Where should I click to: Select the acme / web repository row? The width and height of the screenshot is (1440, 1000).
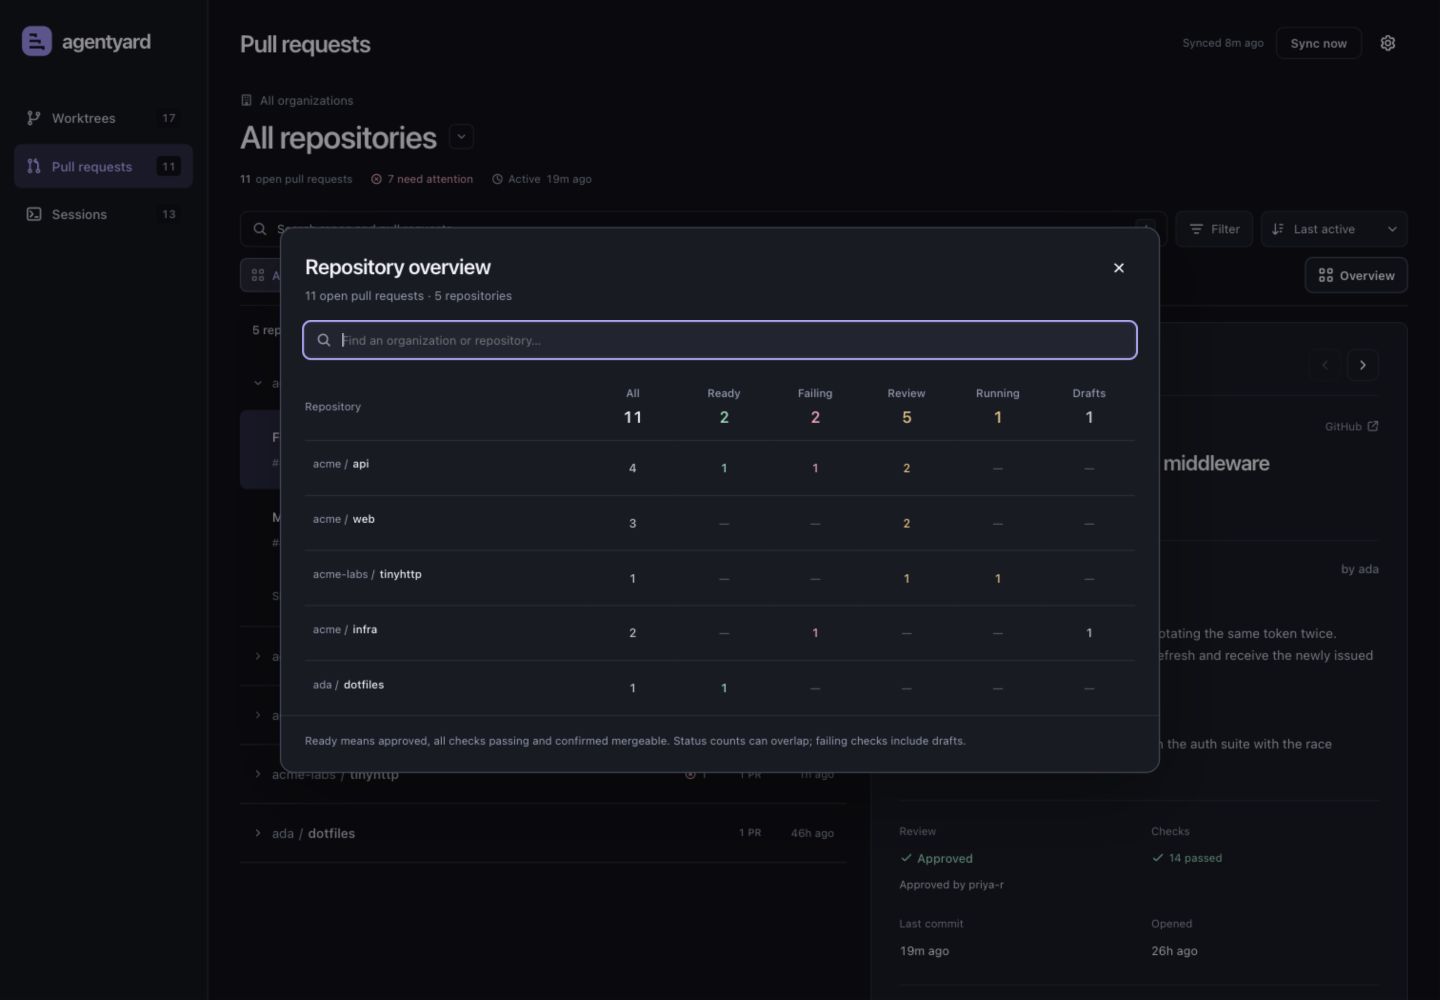point(720,523)
